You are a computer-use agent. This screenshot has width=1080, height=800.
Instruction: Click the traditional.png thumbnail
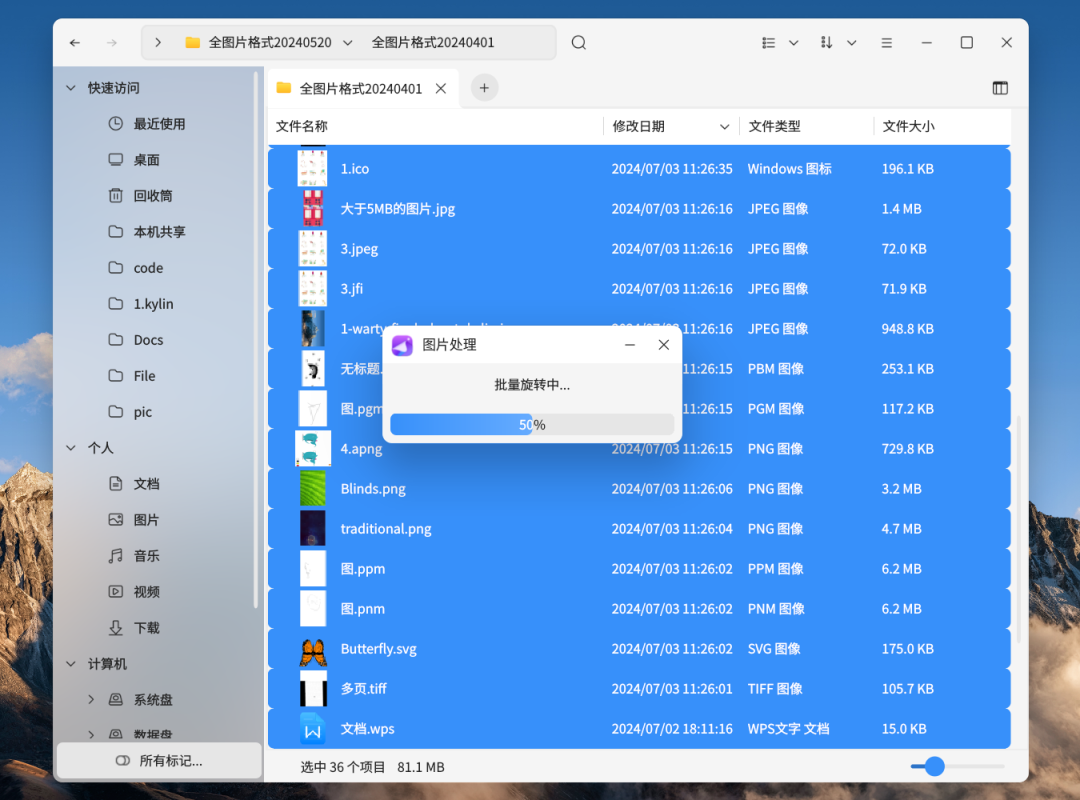point(313,529)
